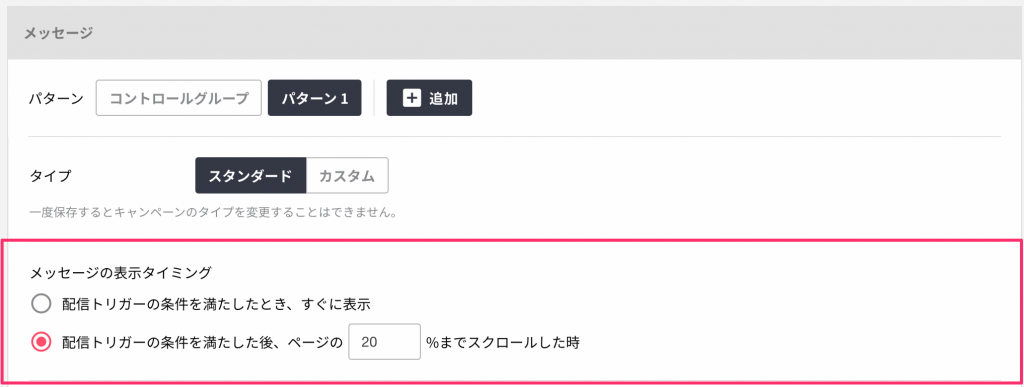Click the note about キャンペーンのタイプ being unchangeable
Screen dimensions: 1024x387
(x=214, y=213)
